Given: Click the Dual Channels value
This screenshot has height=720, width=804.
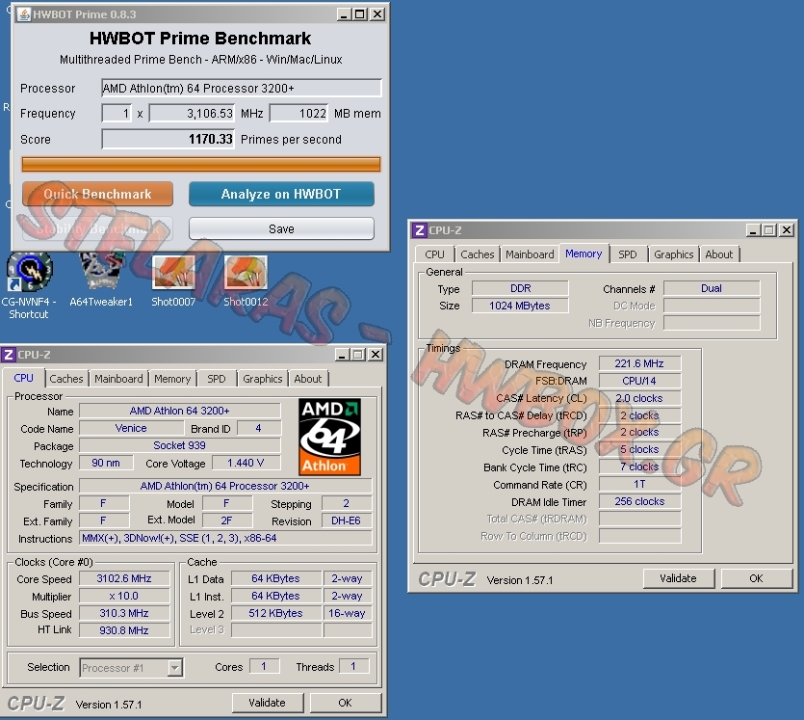Looking at the screenshot, I should 712,289.
